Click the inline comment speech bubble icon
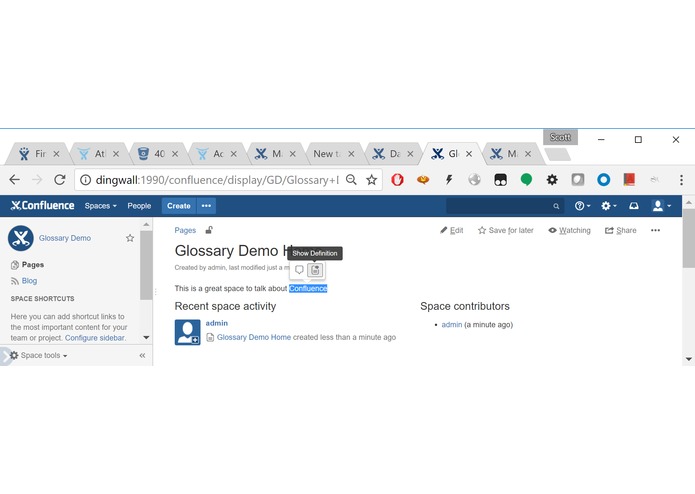 [299, 270]
